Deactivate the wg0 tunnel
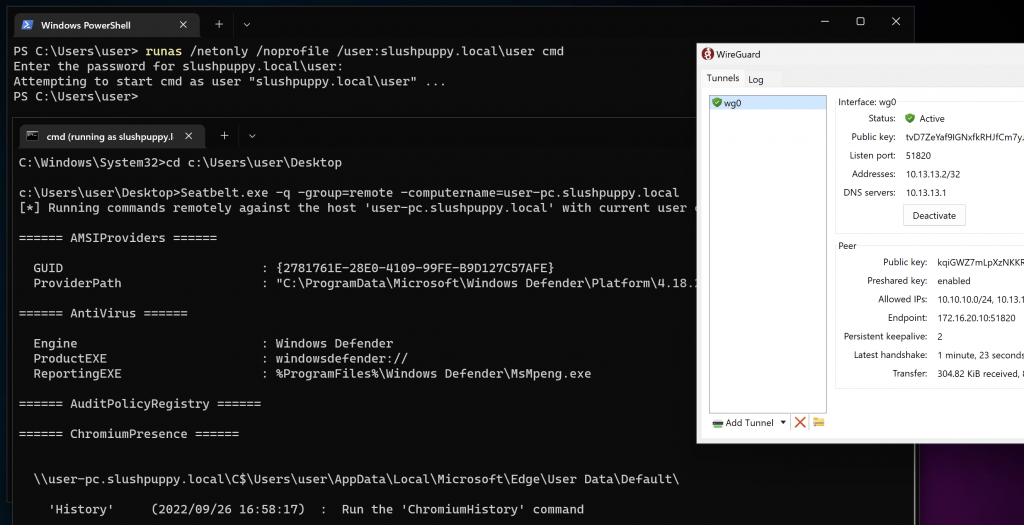Viewport: 1024px width, 525px height. tap(934, 215)
